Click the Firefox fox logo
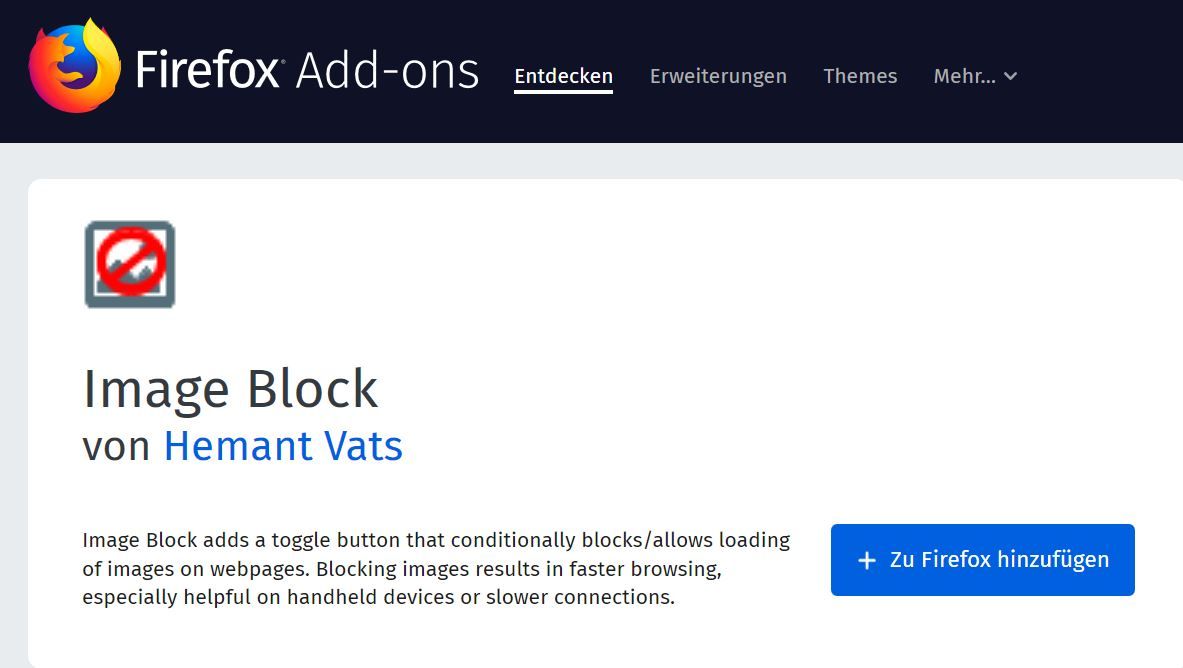This screenshot has height=668, width=1183. [x=74, y=66]
